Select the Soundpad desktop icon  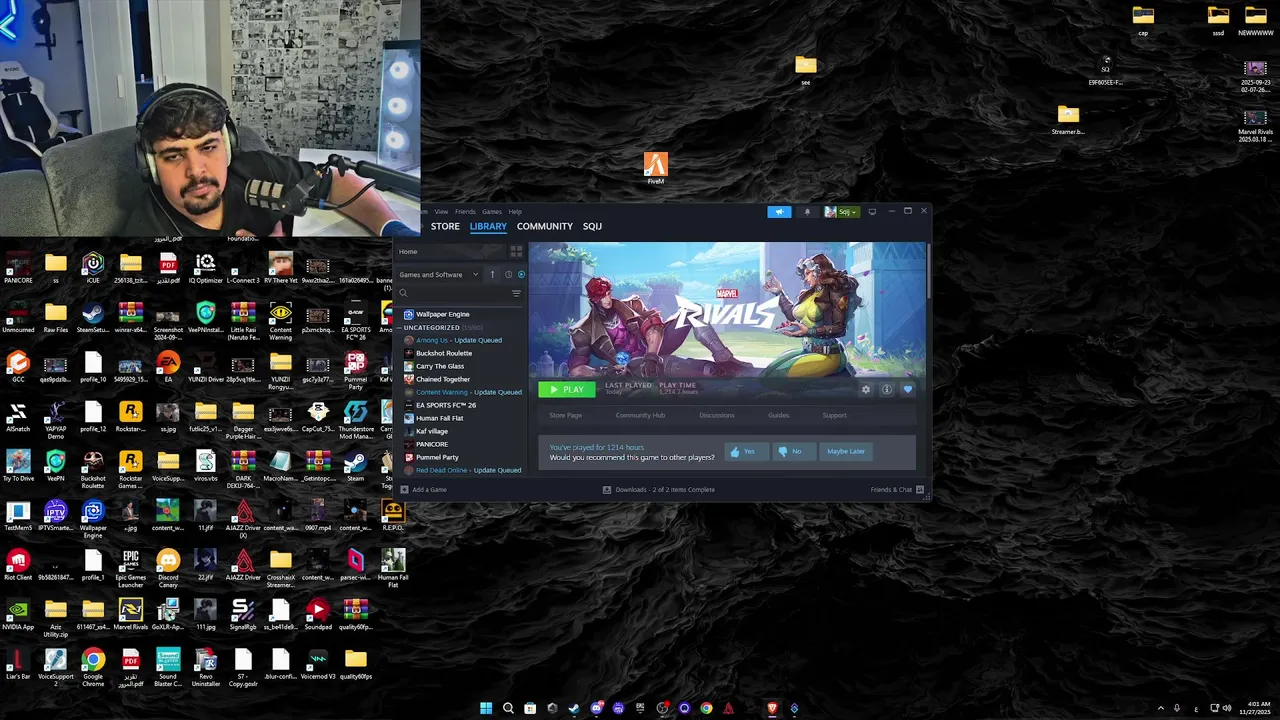tap(318, 615)
